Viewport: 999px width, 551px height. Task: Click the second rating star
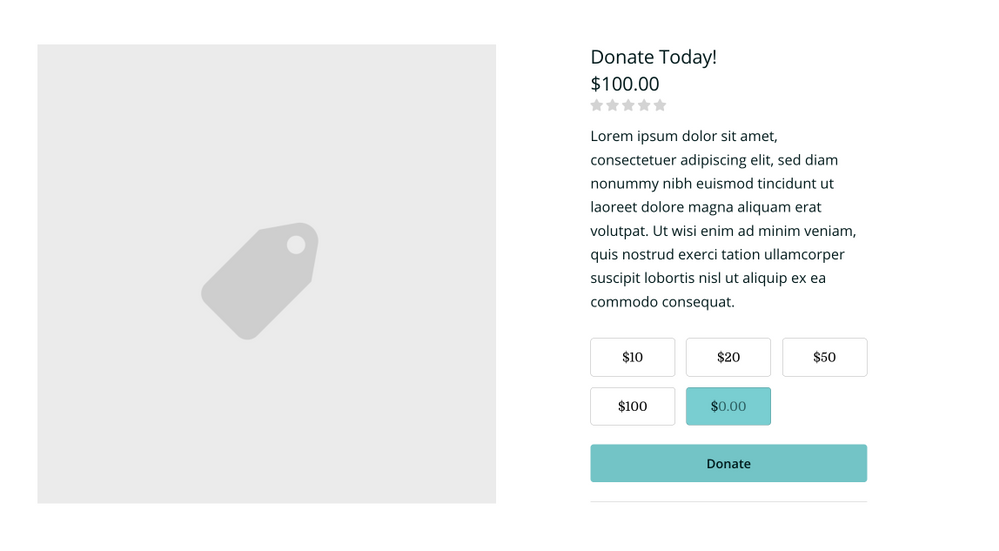[613, 105]
